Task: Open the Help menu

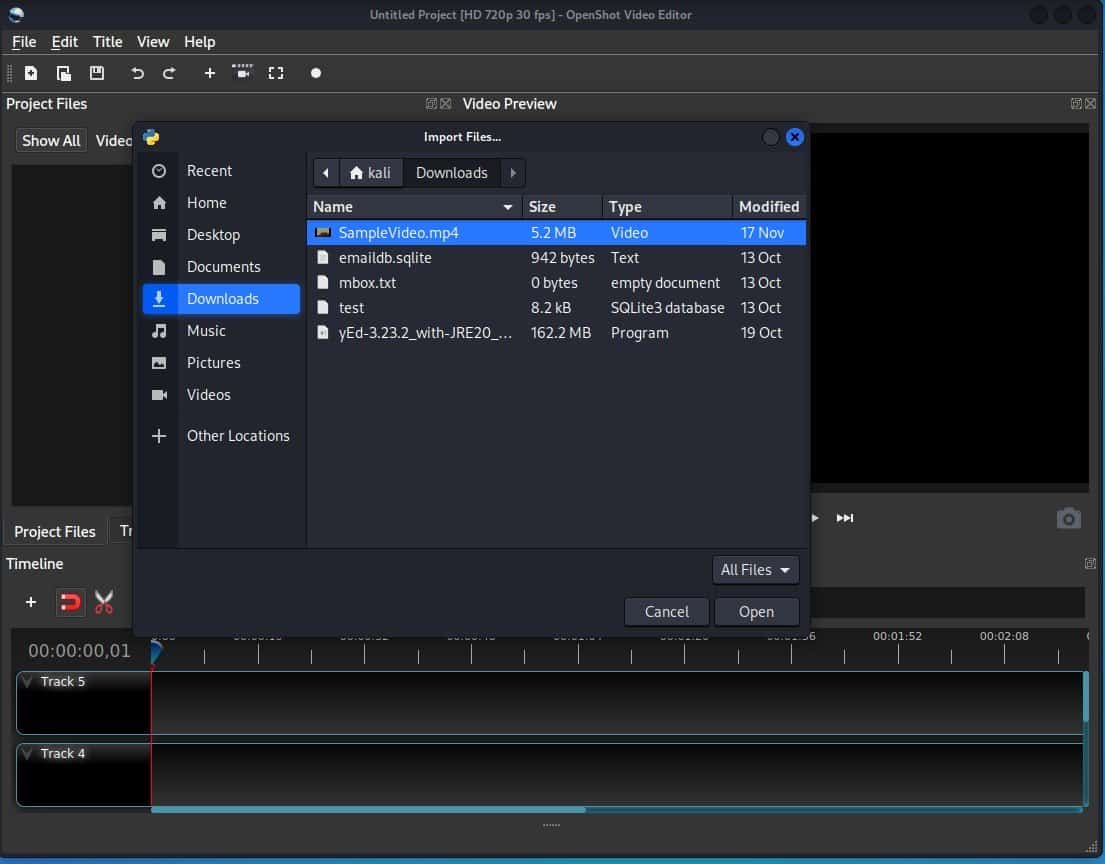Action: click(199, 42)
